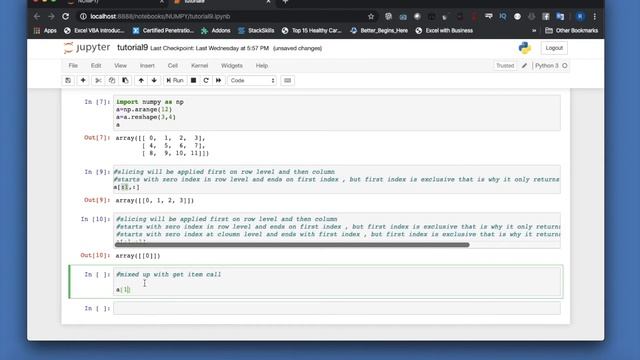Click the Out[10] array([[0]]) output

click(138, 256)
